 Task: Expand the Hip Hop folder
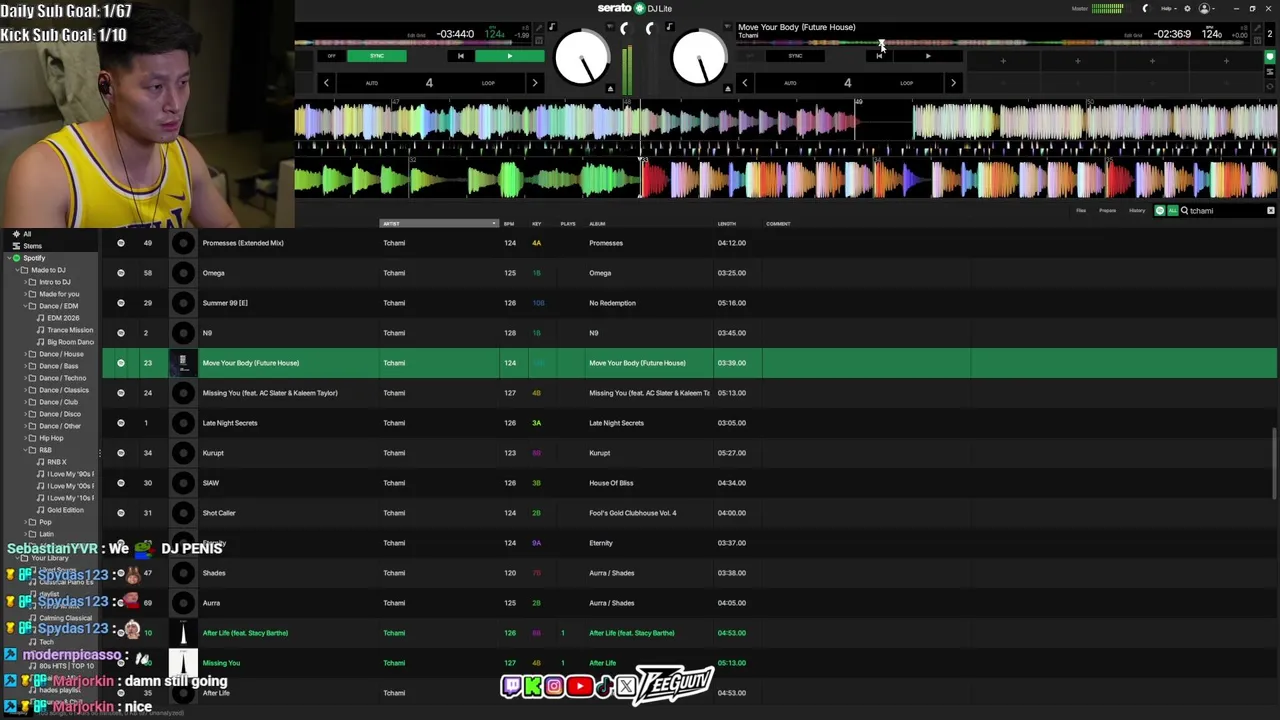tap(23, 438)
